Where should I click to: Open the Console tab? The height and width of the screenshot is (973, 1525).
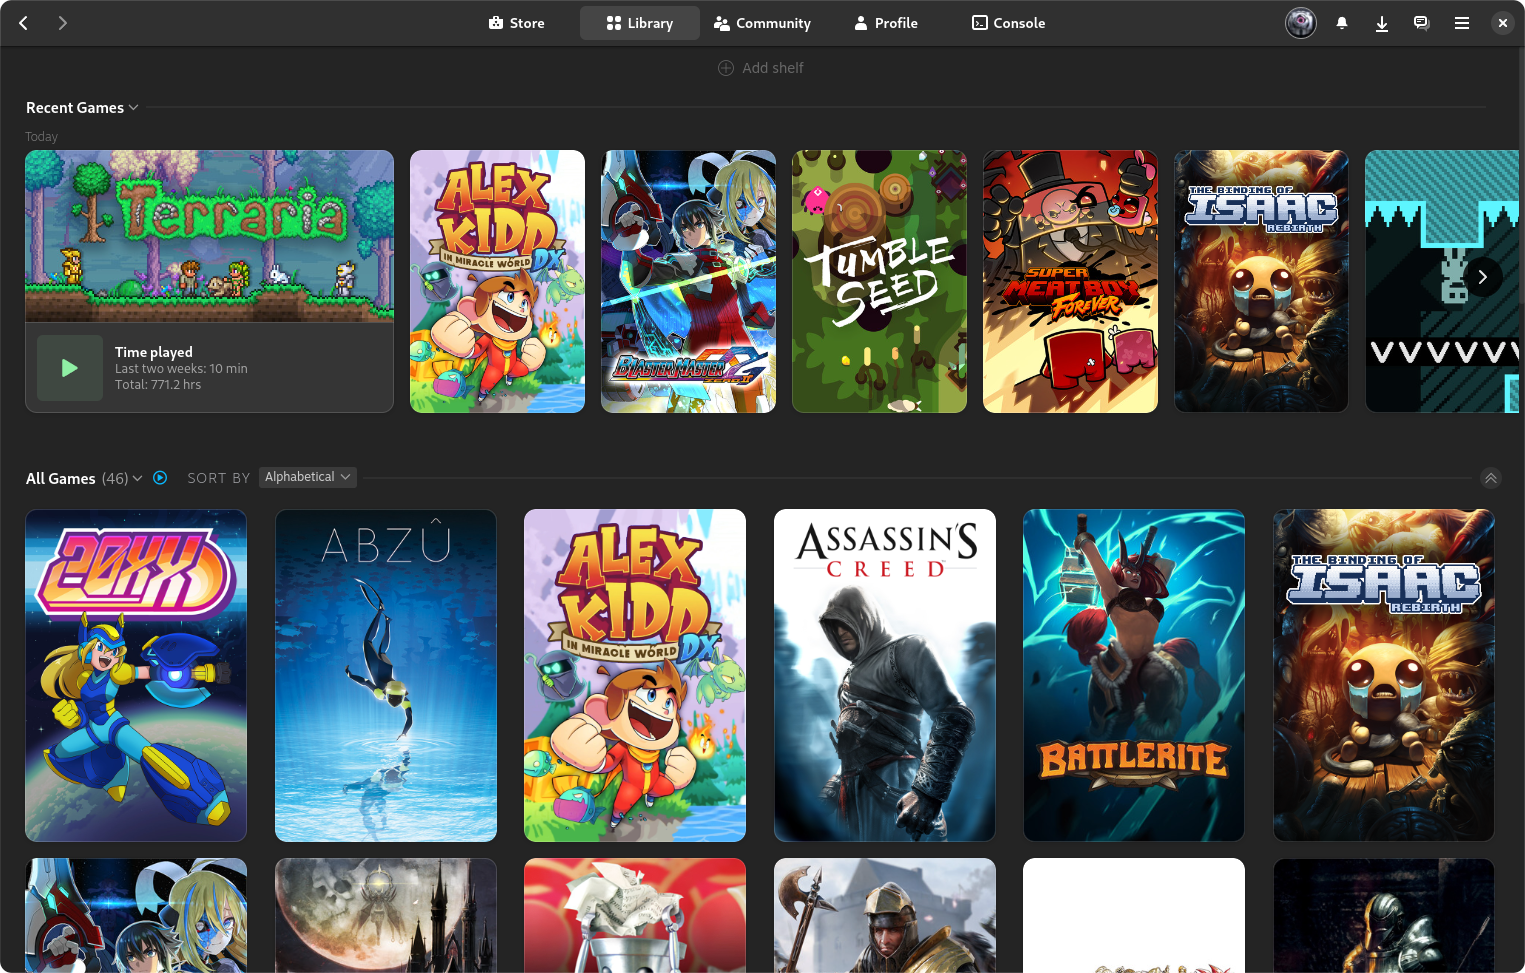(x=1008, y=23)
